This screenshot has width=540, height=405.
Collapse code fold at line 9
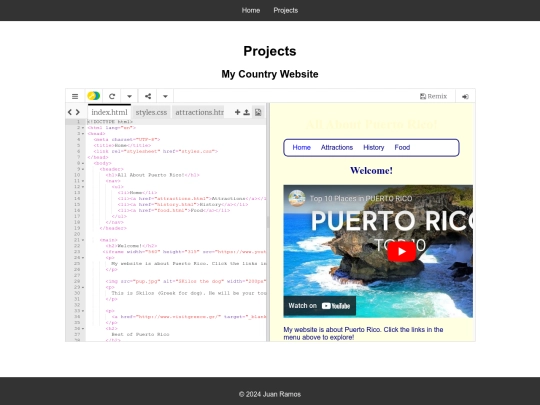point(83,169)
